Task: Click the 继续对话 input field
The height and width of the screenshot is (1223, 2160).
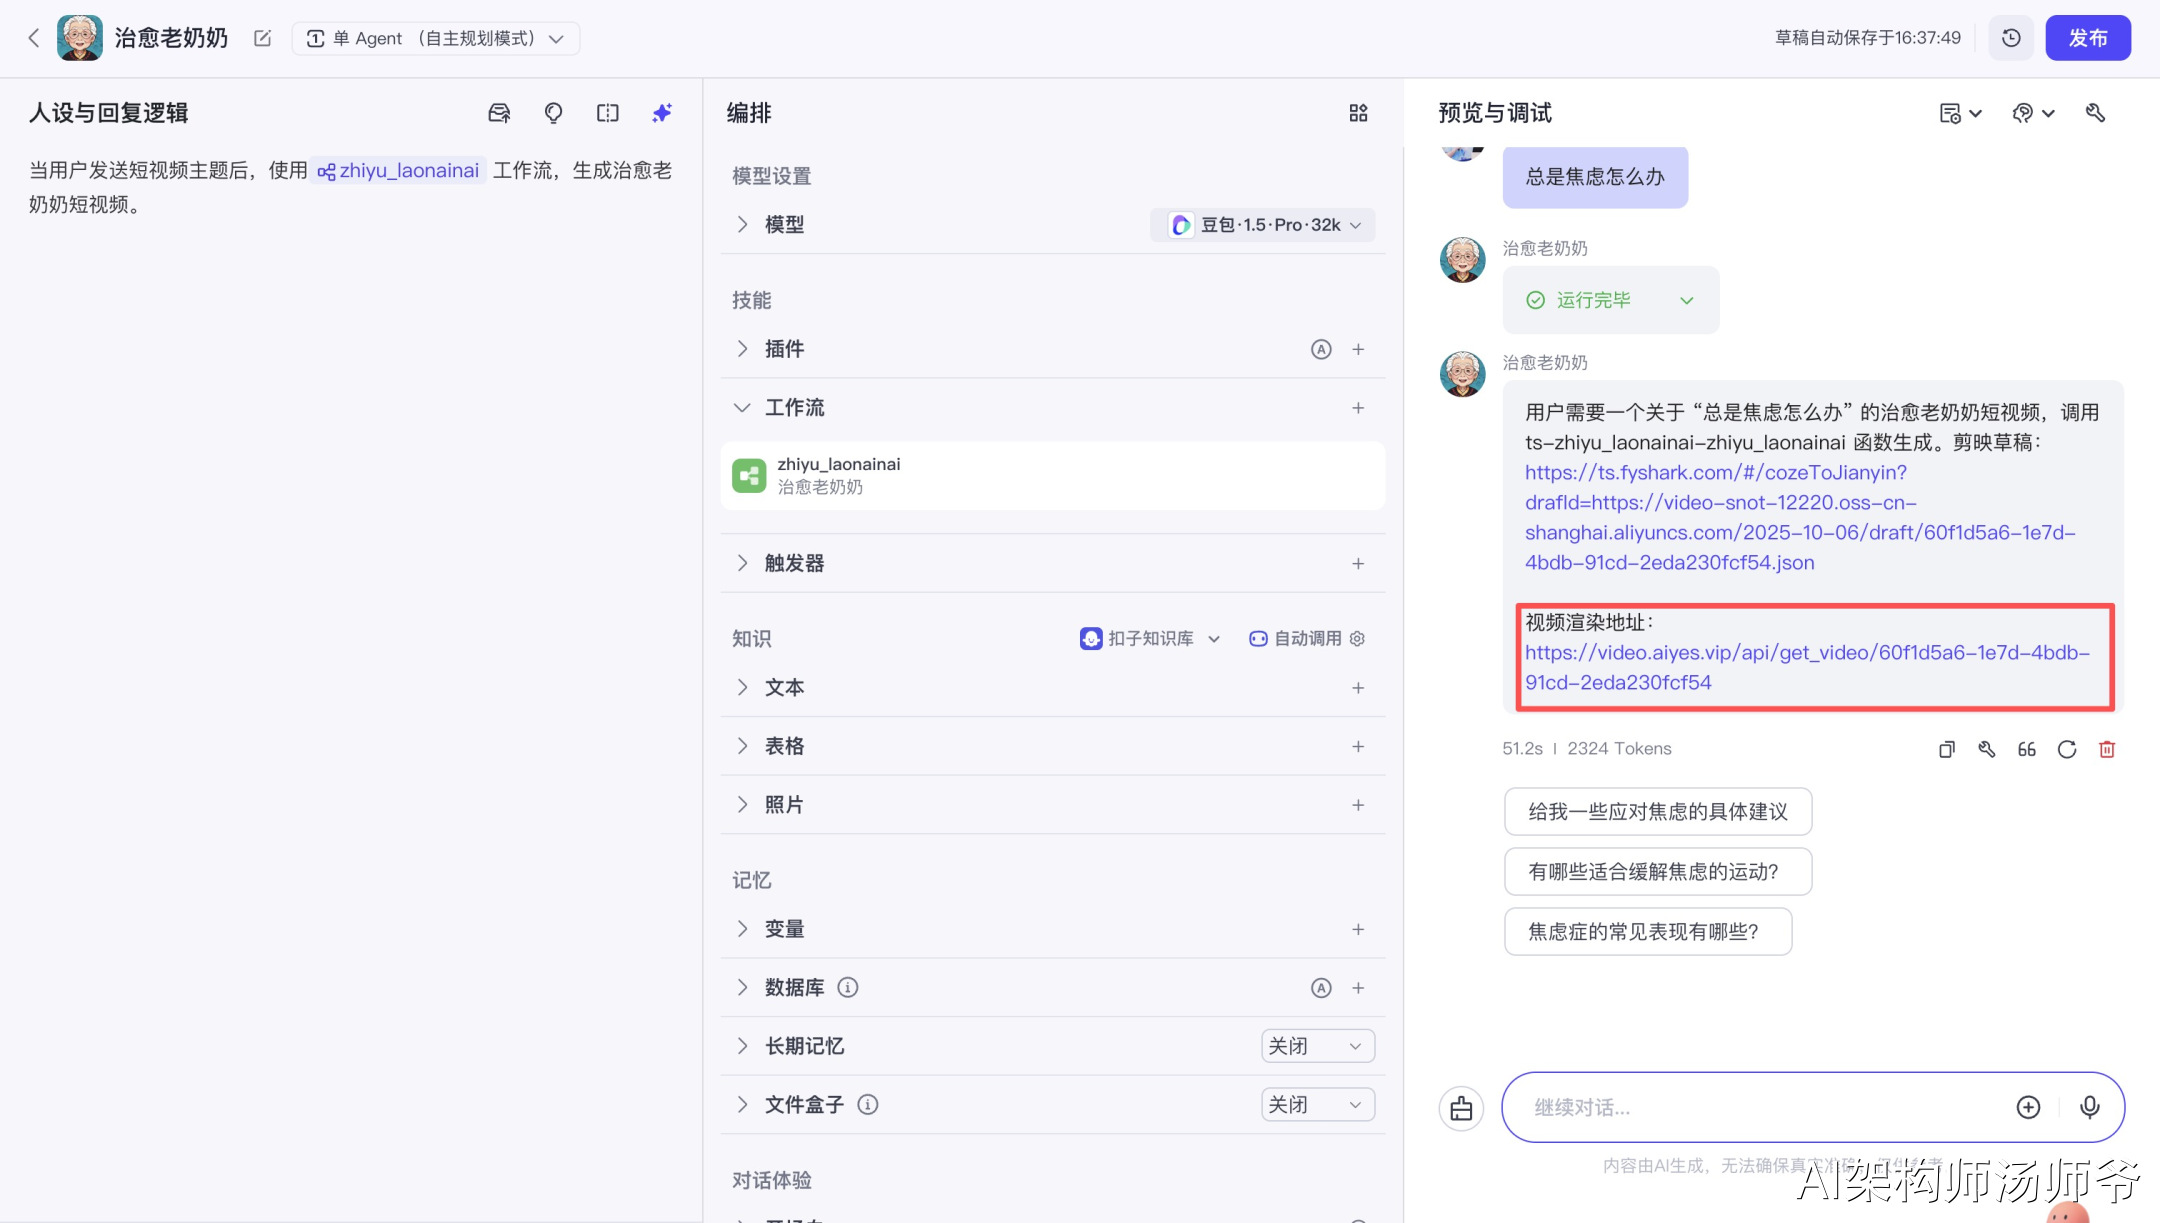Action: (x=1760, y=1107)
